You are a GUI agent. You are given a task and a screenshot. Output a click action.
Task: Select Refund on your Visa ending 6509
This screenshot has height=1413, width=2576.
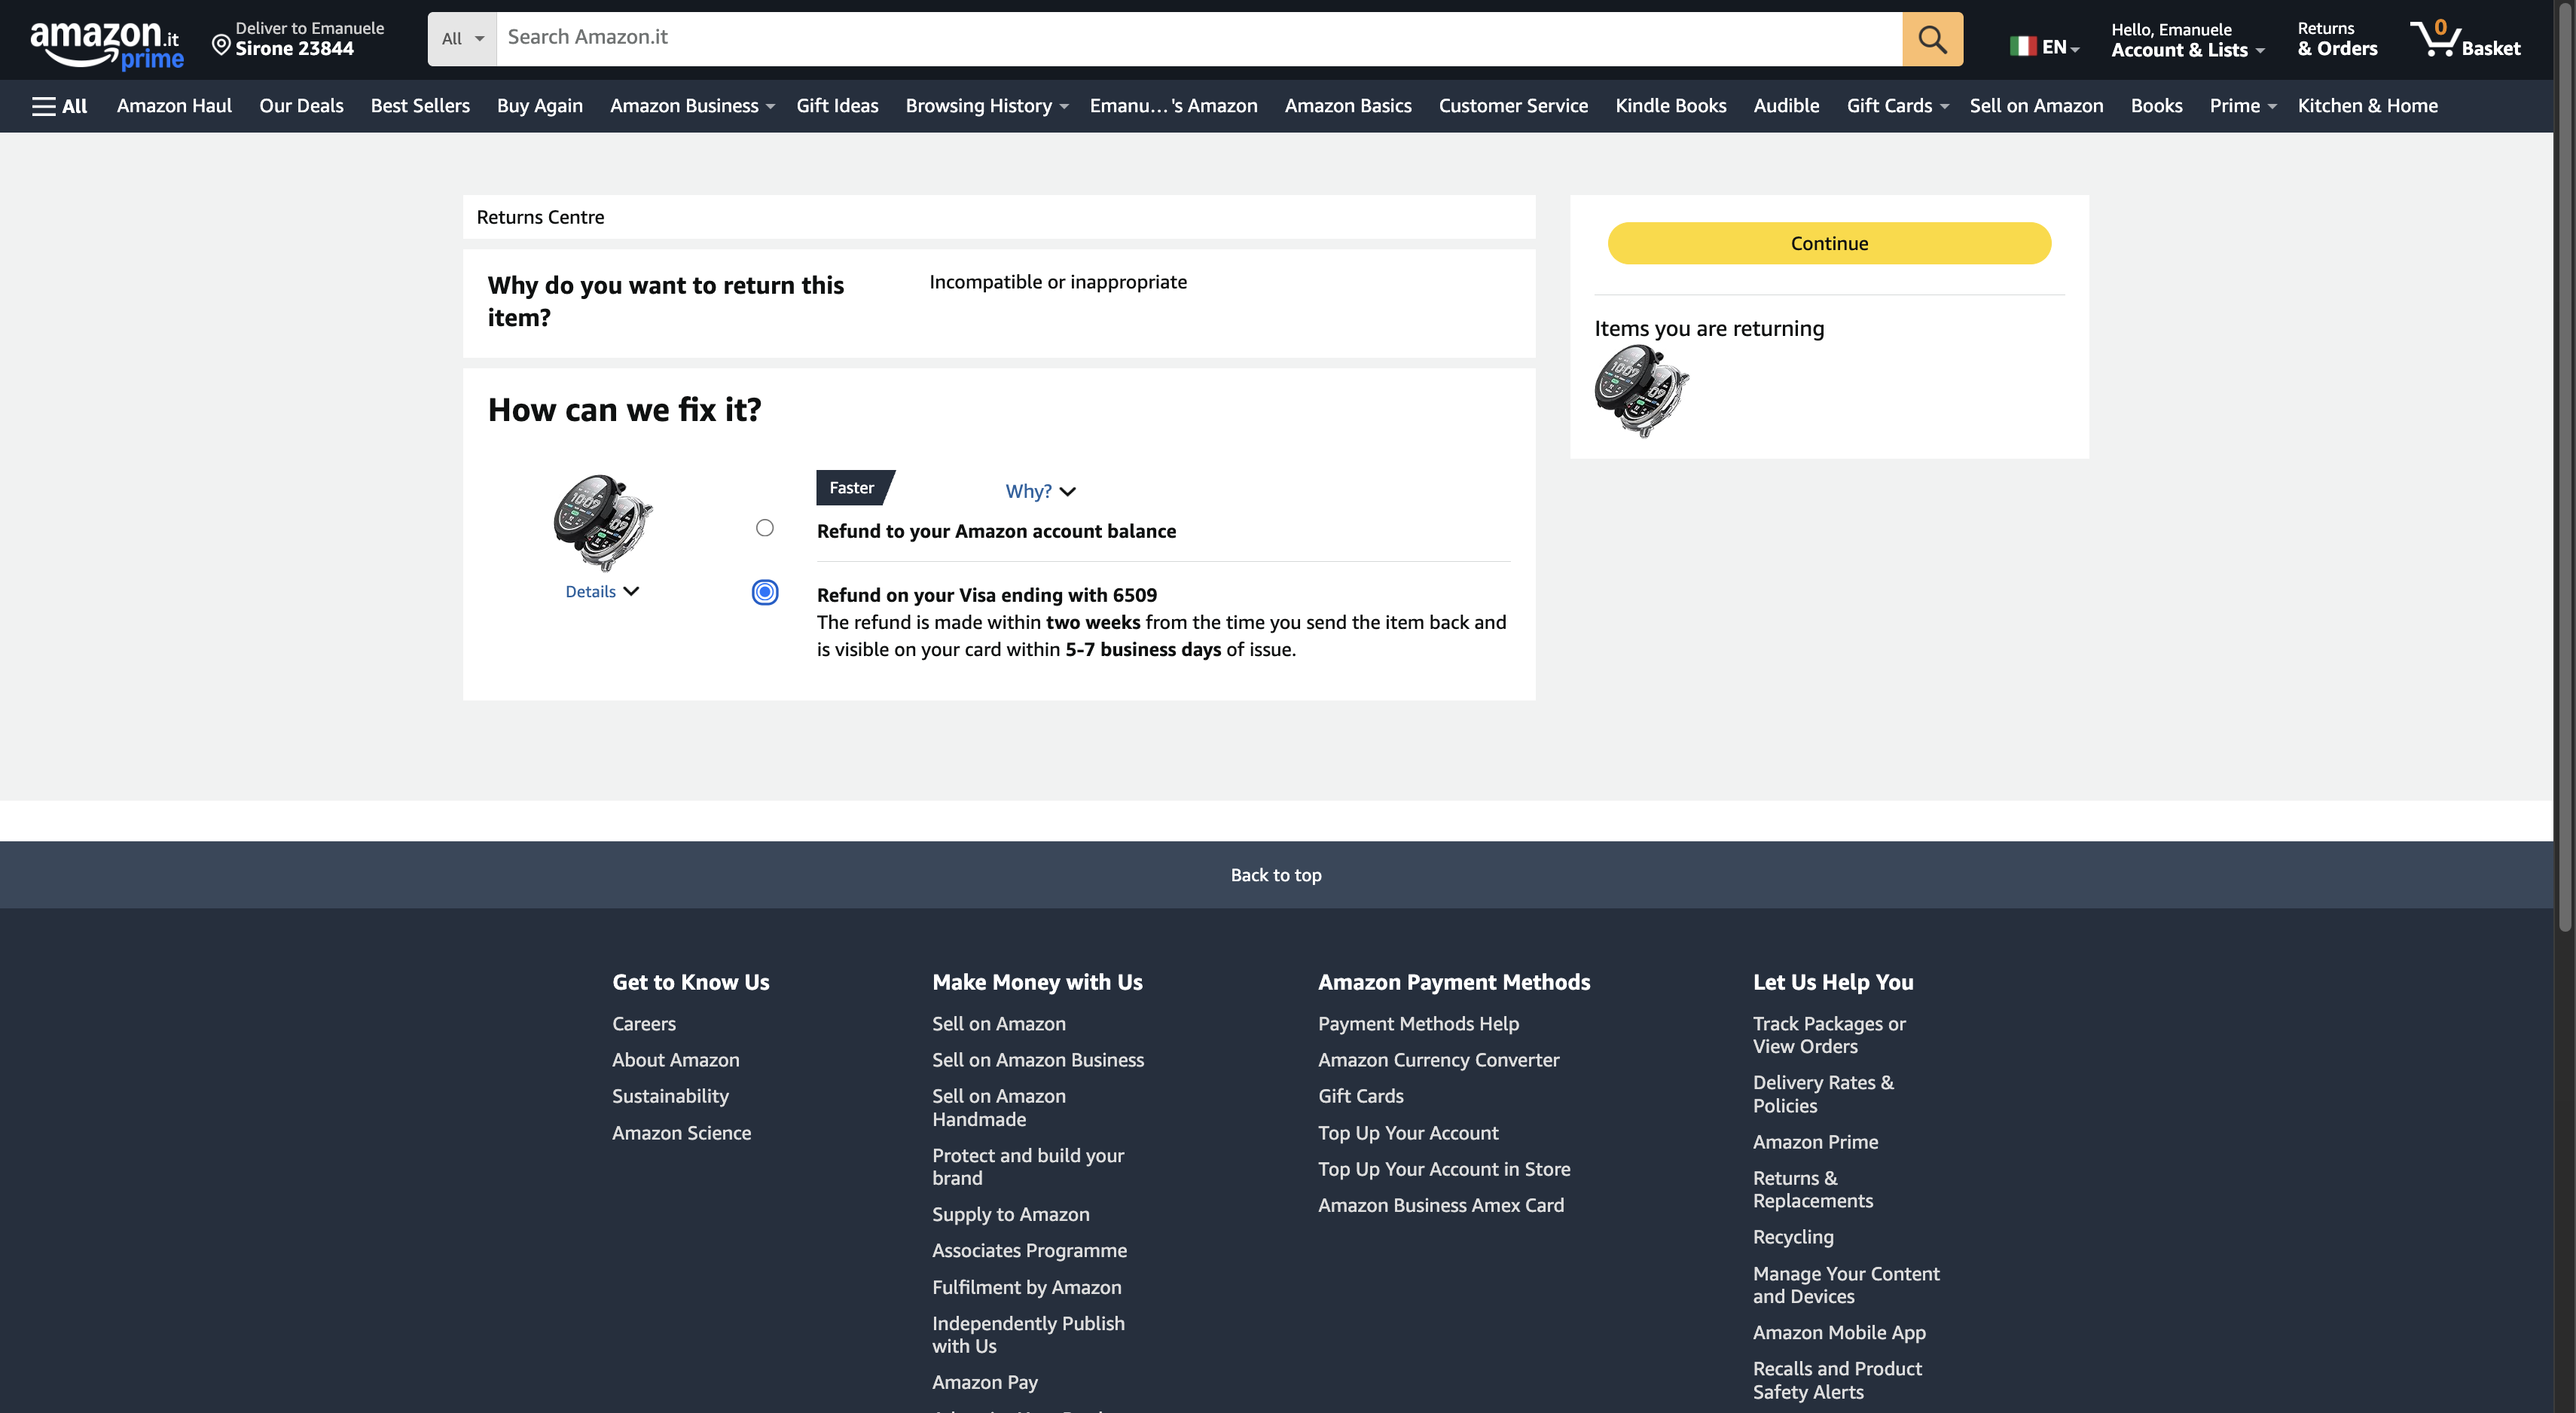pos(765,592)
